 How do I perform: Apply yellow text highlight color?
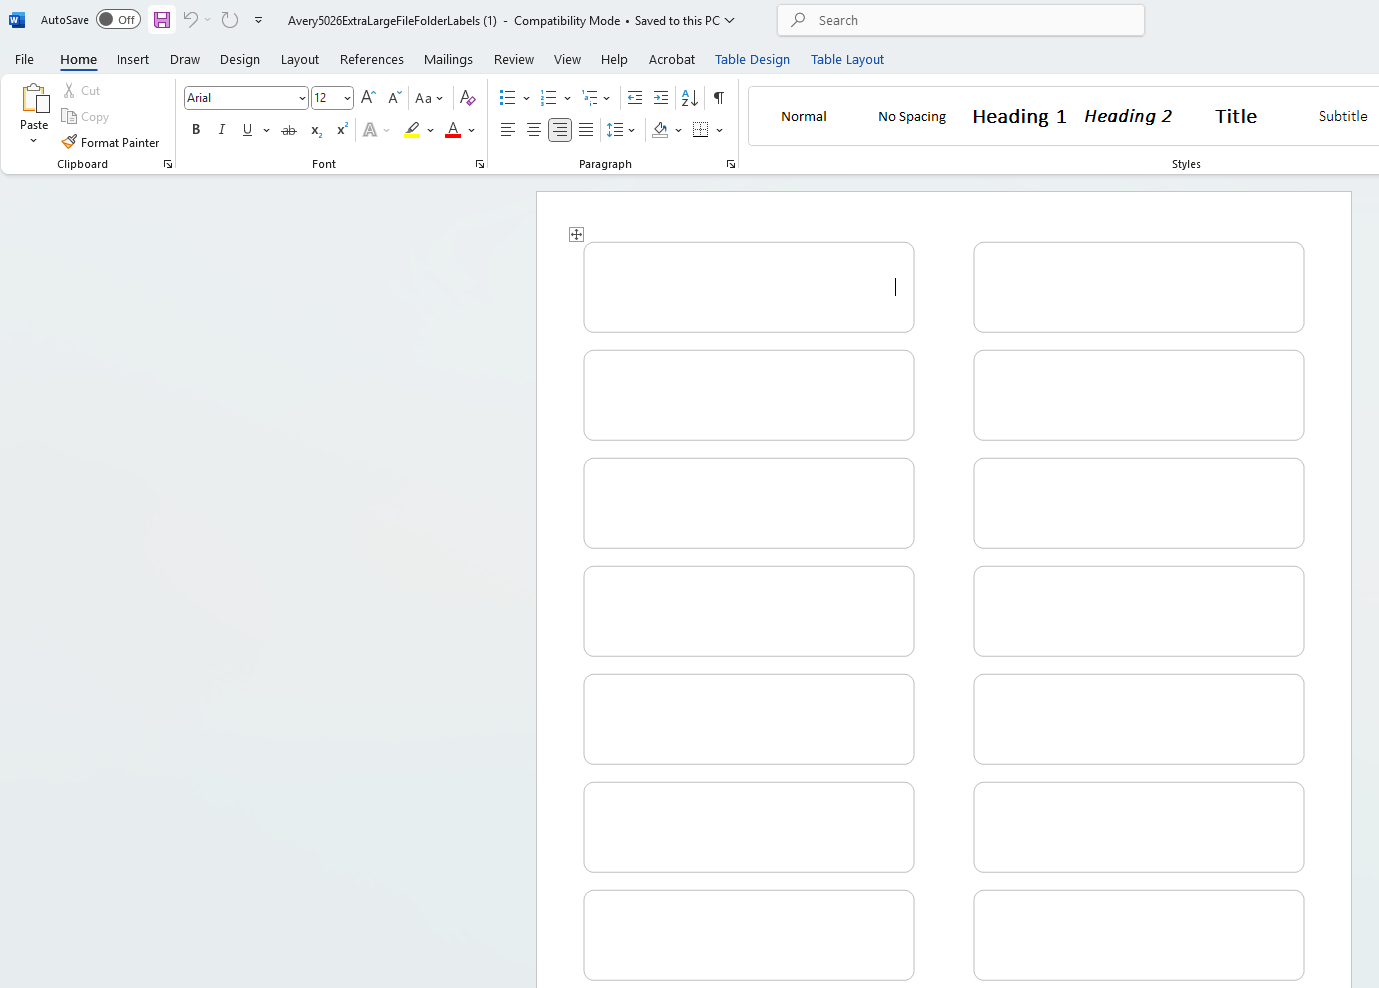[412, 130]
